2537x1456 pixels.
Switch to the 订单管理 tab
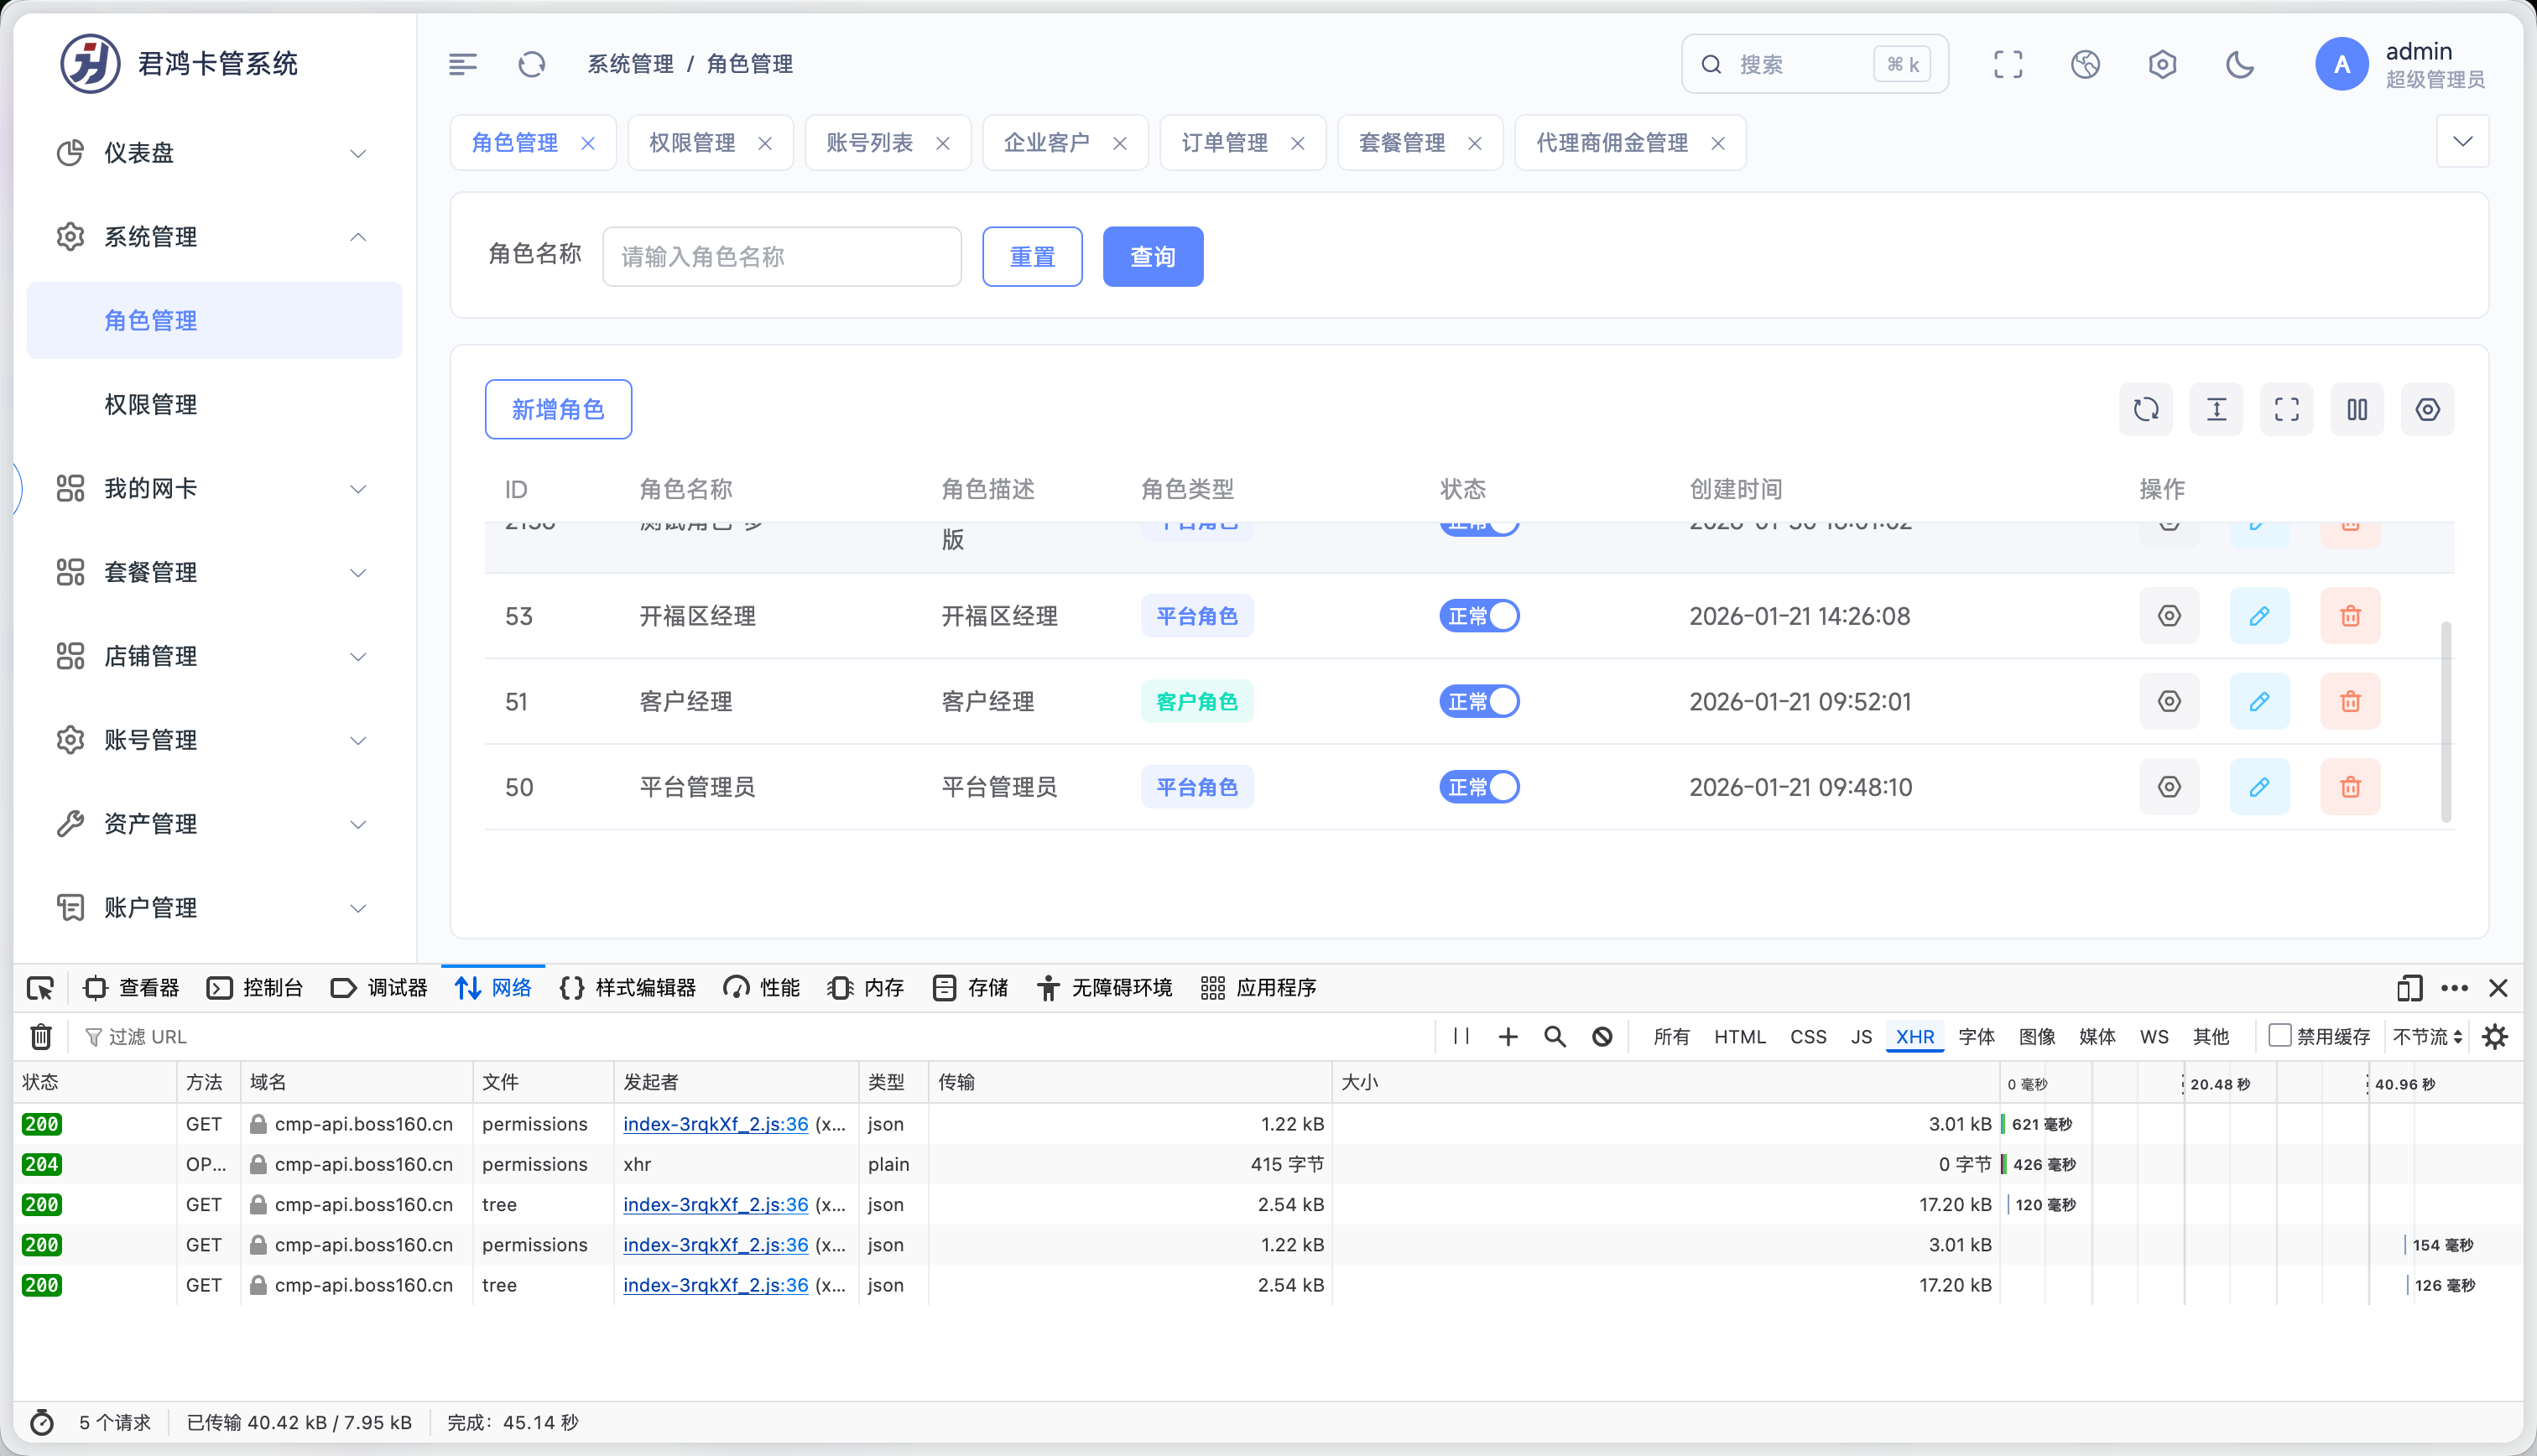click(x=1224, y=143)
